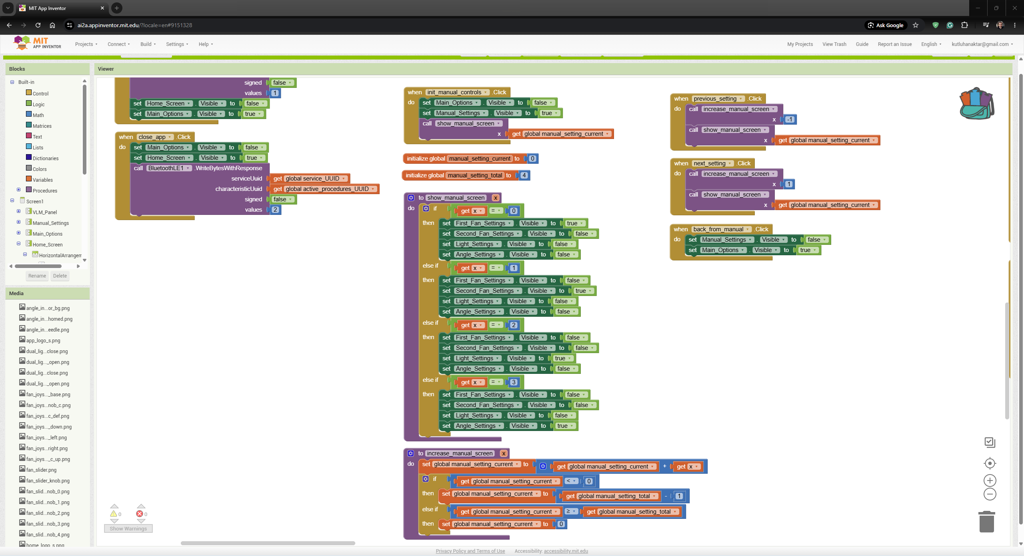The width and height of the screenshot is (1024, 556).
Task: Open My Projects link
Action: 800,44
